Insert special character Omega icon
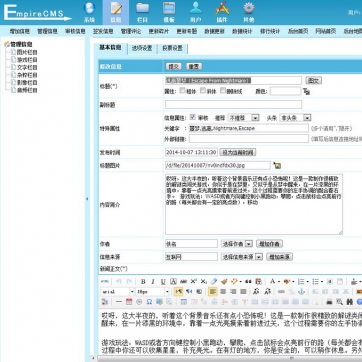Screen dimensions: 362x362 149,302
